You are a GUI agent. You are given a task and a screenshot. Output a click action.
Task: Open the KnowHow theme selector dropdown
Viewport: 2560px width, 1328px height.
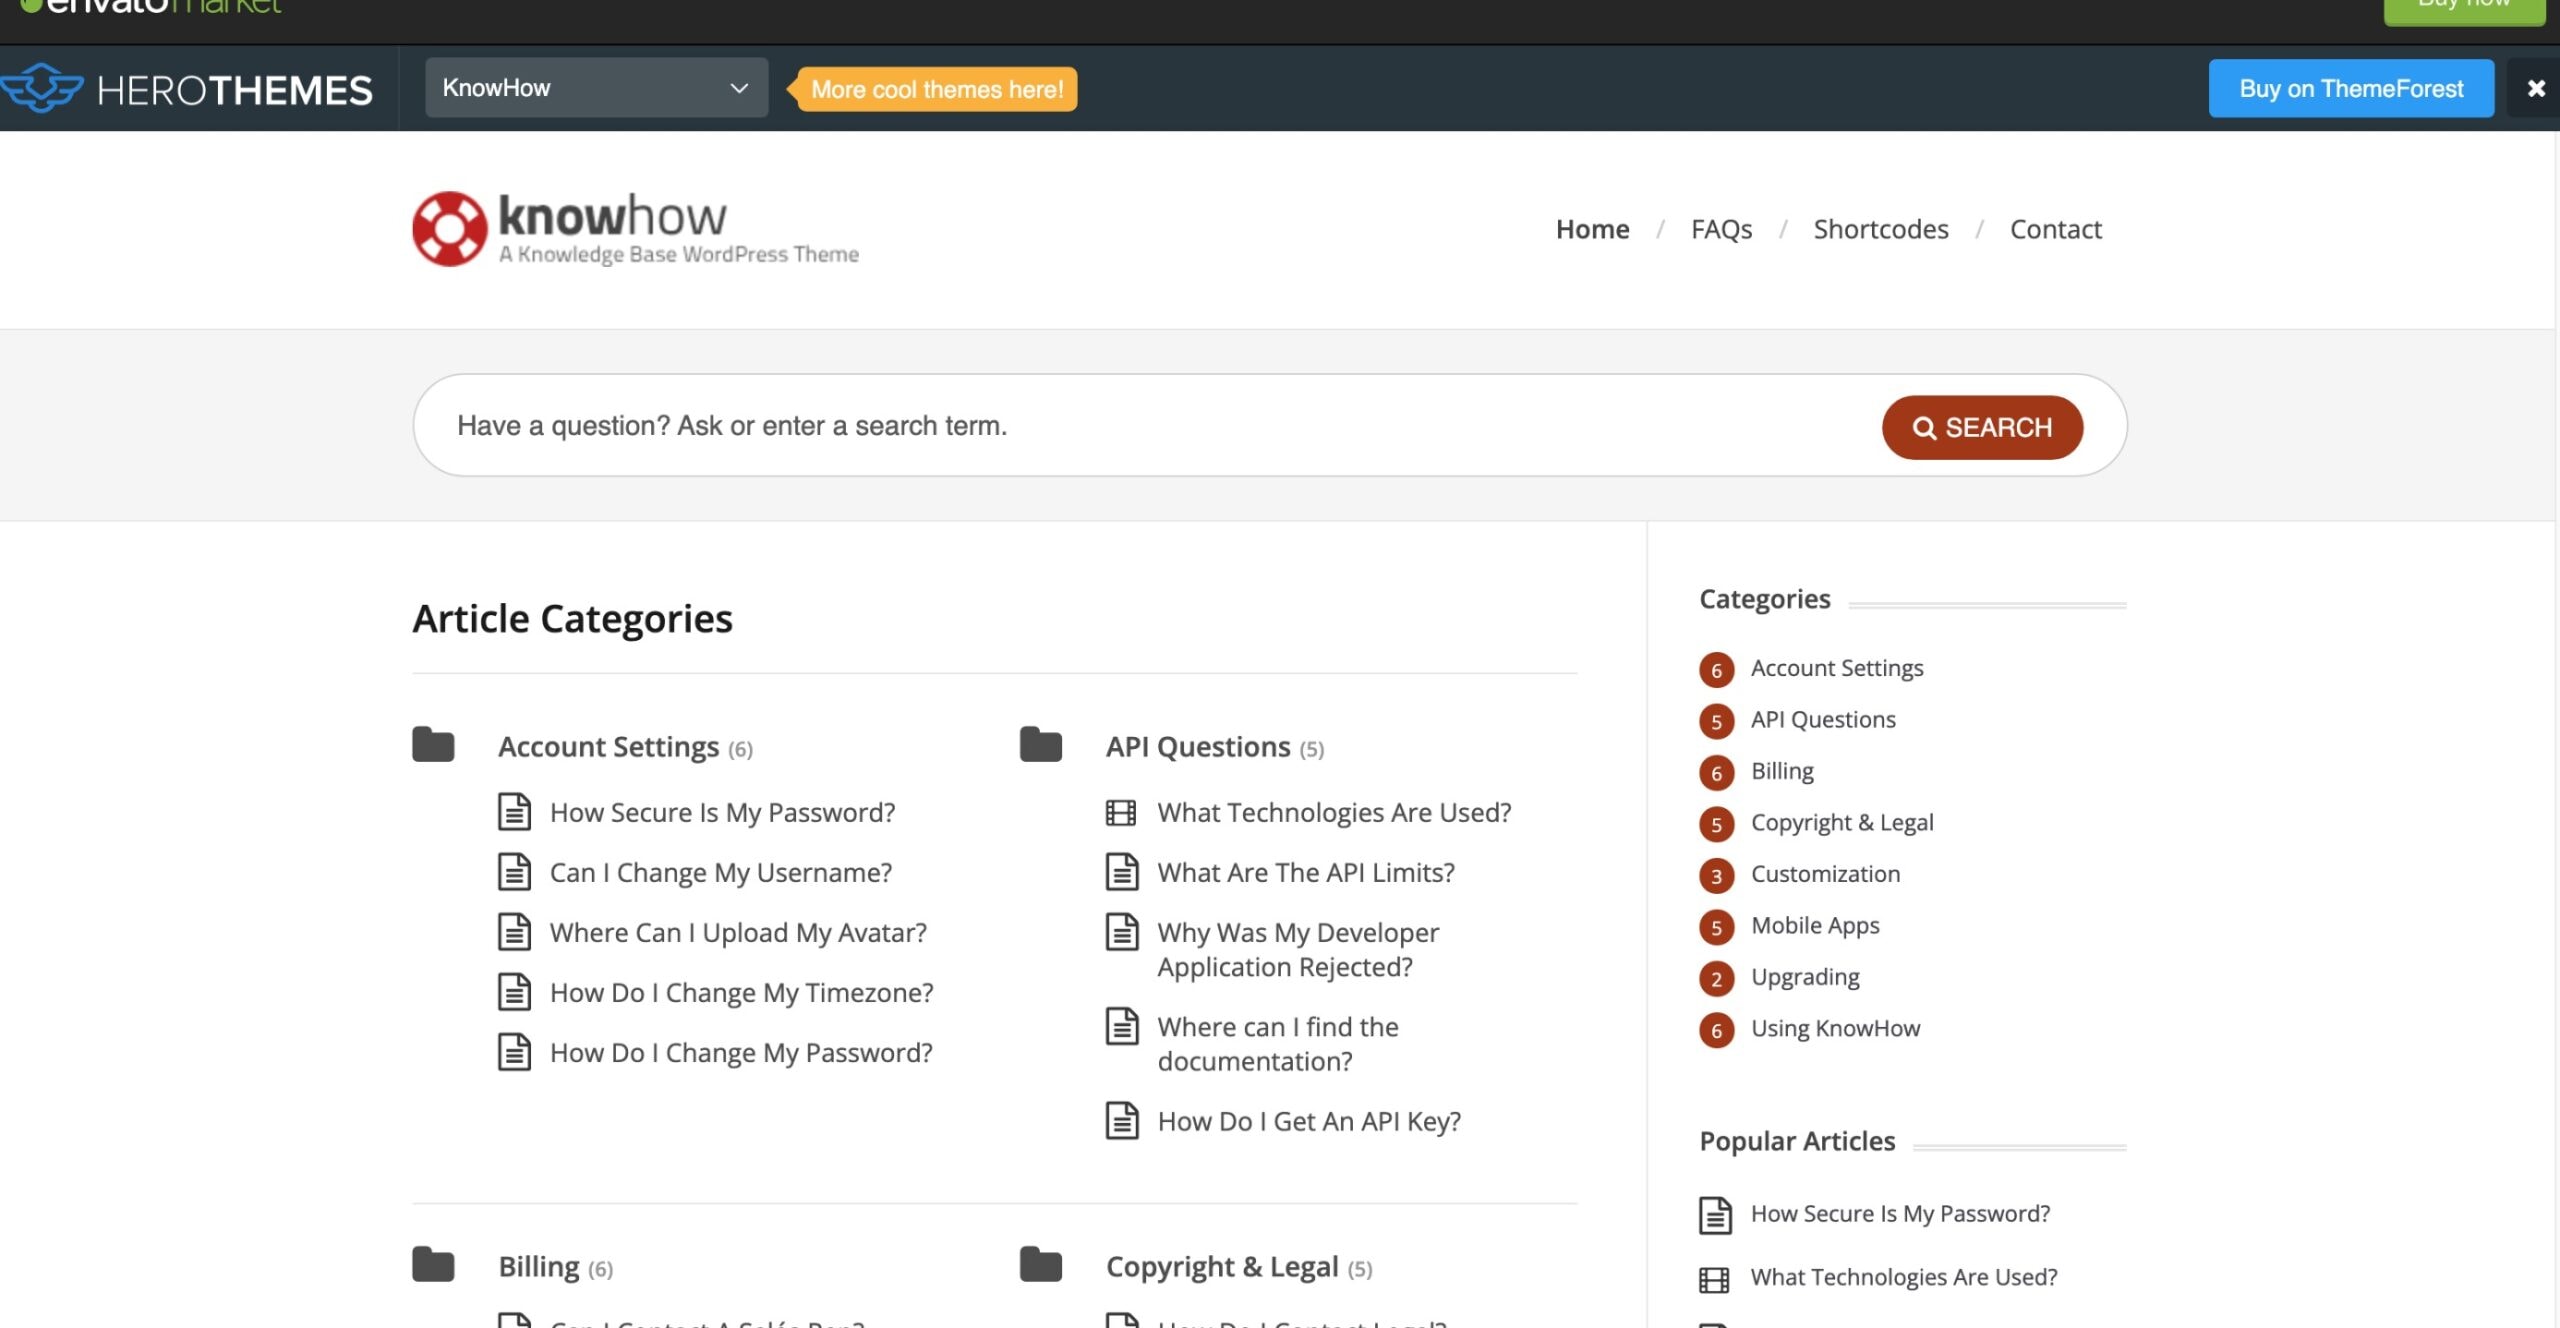596,88
